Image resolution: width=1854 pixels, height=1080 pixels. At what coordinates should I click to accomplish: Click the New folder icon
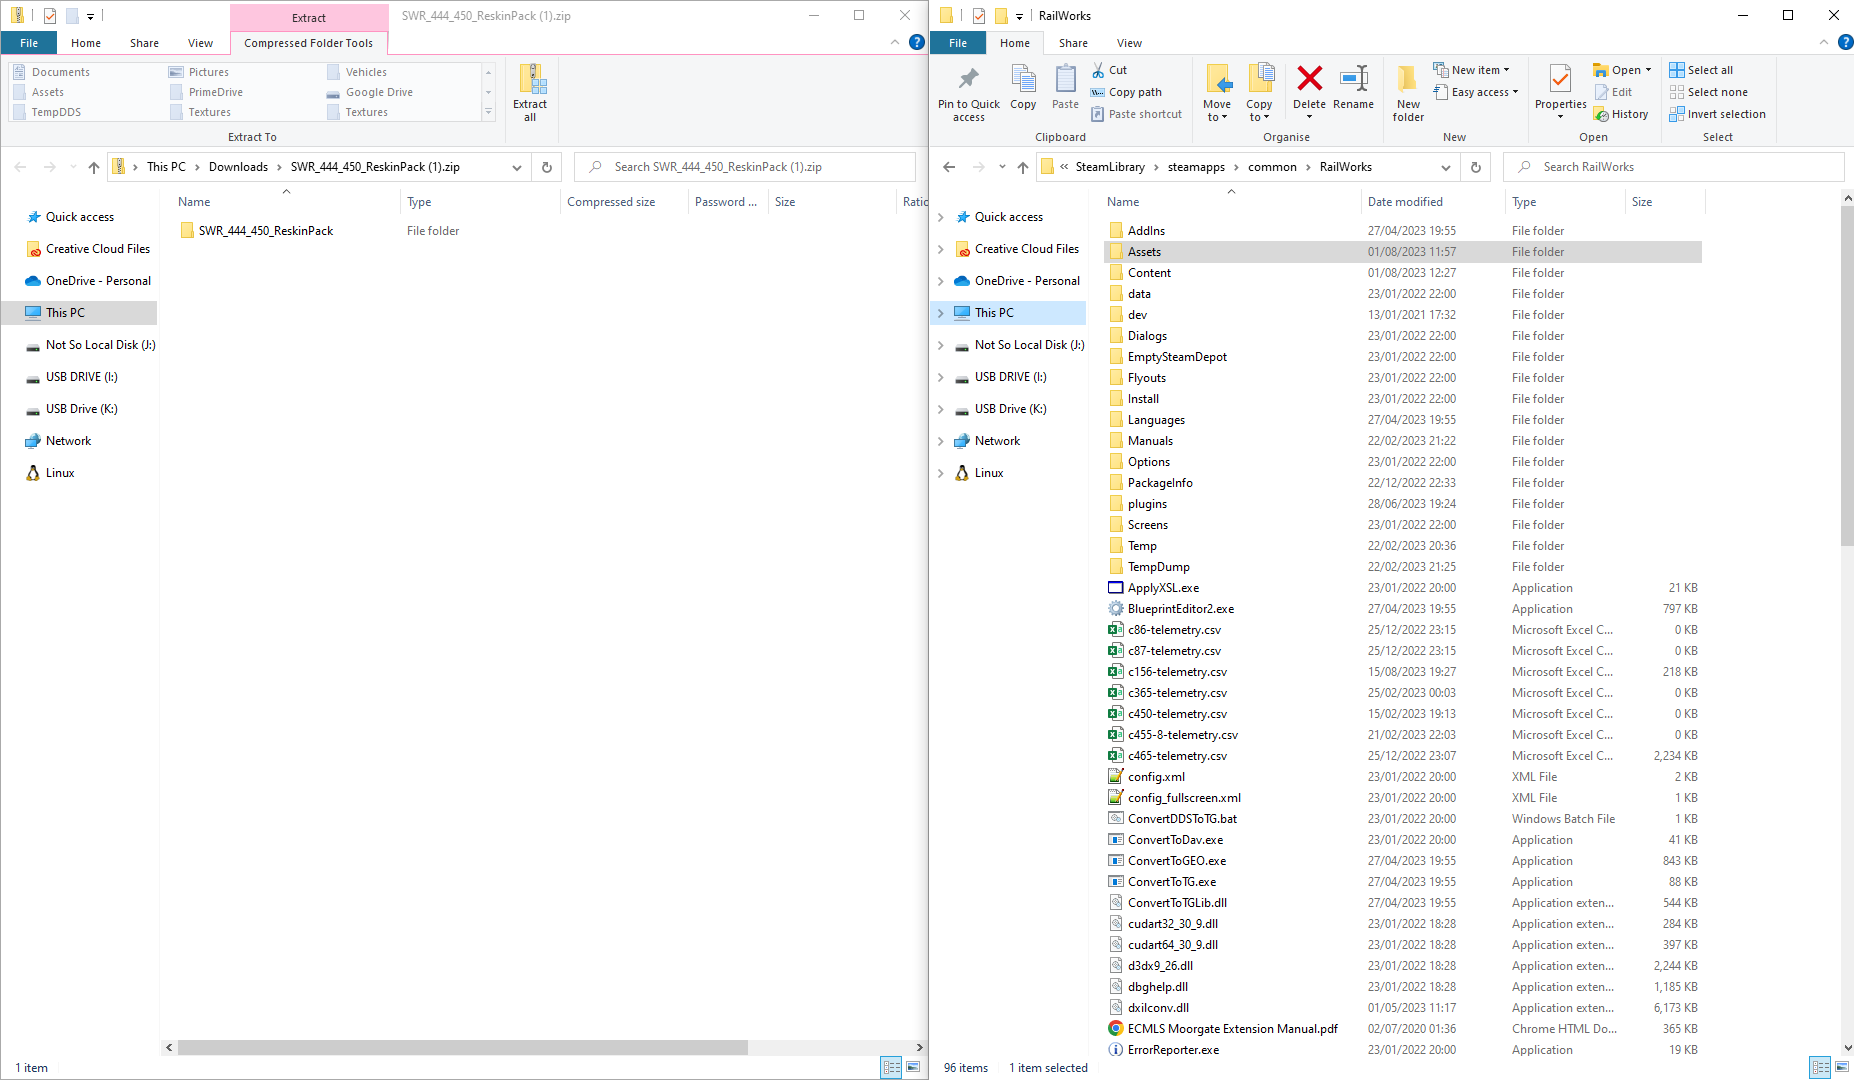(x=1408, y=92)
